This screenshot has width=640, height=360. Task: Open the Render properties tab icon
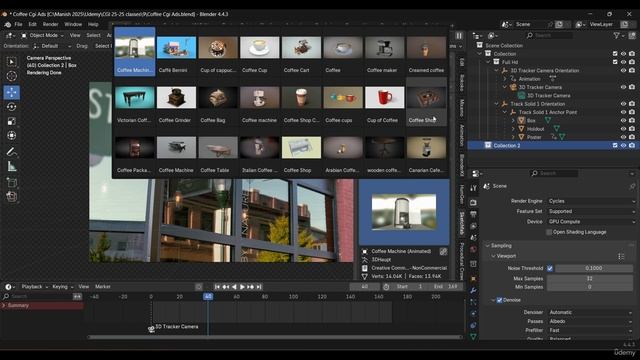pos(473,202)
